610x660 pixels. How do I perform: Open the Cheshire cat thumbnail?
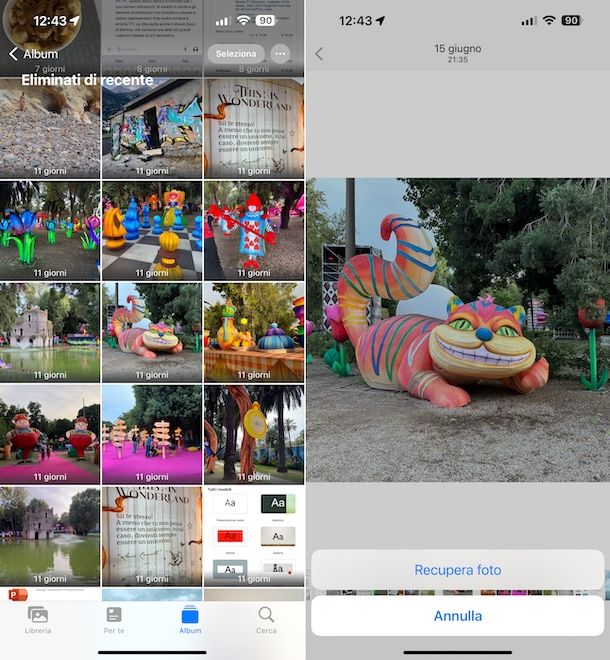click(152, 333)
